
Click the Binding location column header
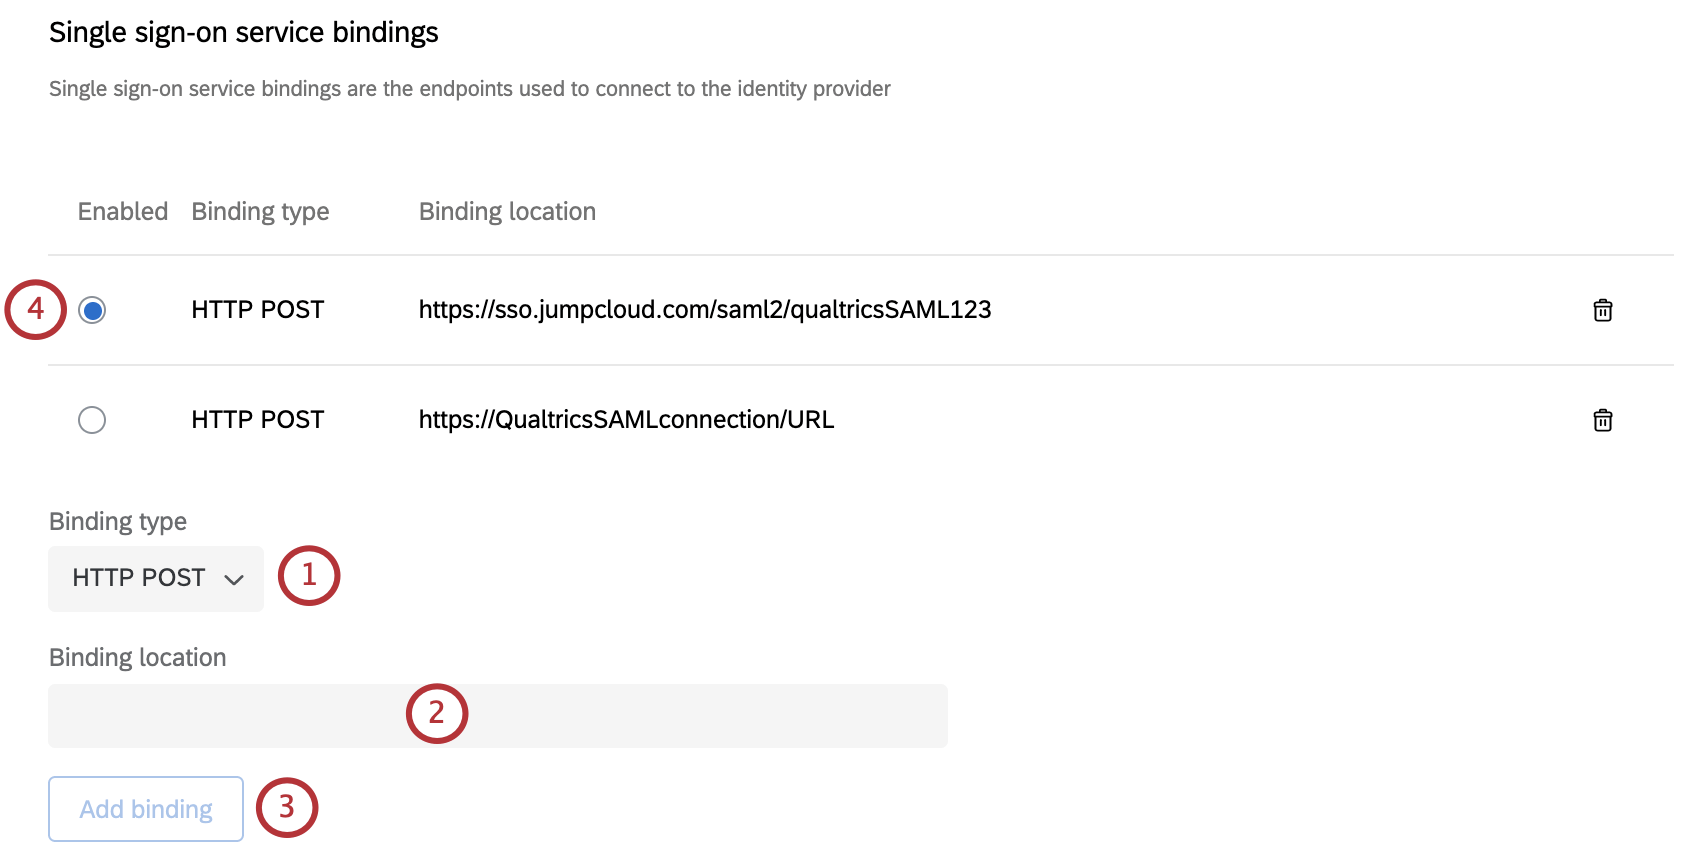(x=506, y=211)
